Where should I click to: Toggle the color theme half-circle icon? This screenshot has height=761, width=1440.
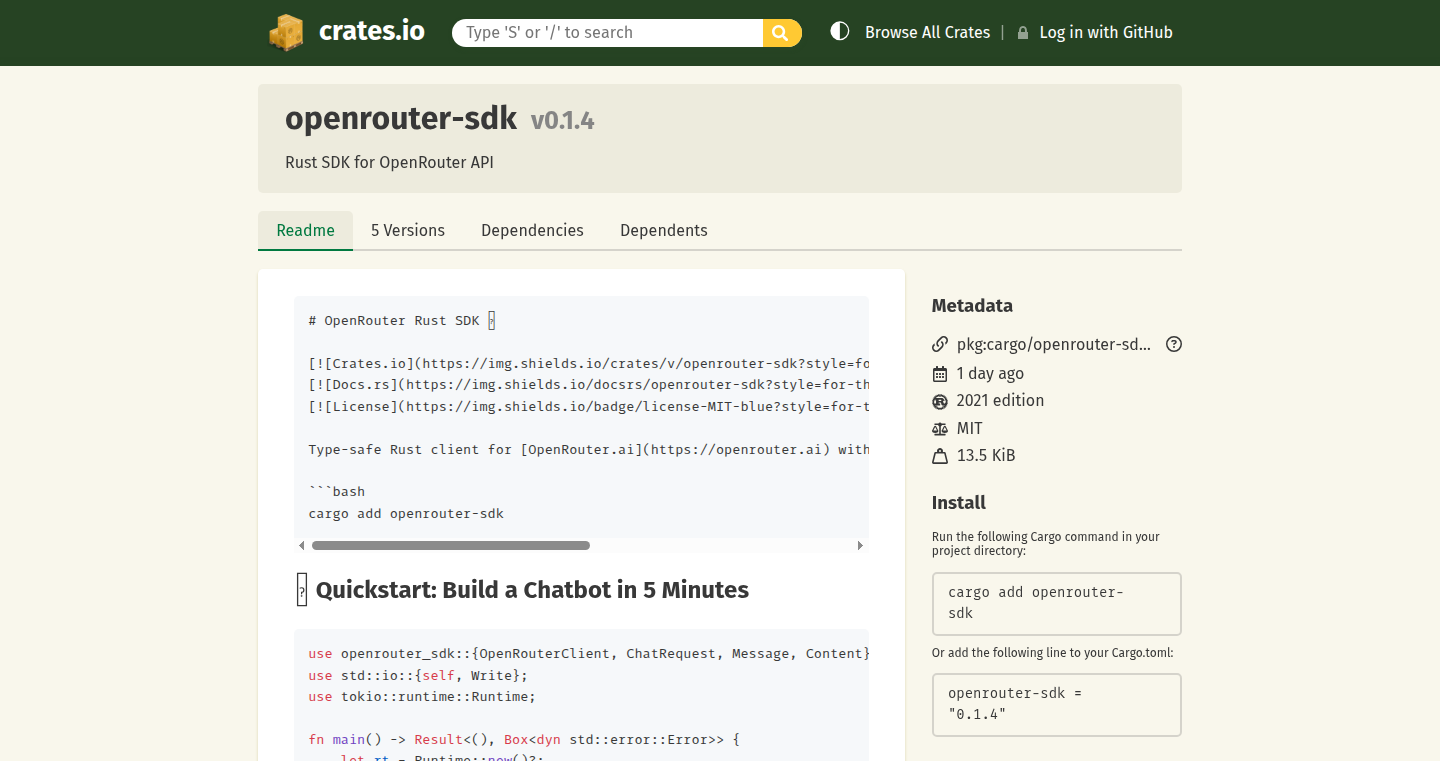(x=840, y=32)
